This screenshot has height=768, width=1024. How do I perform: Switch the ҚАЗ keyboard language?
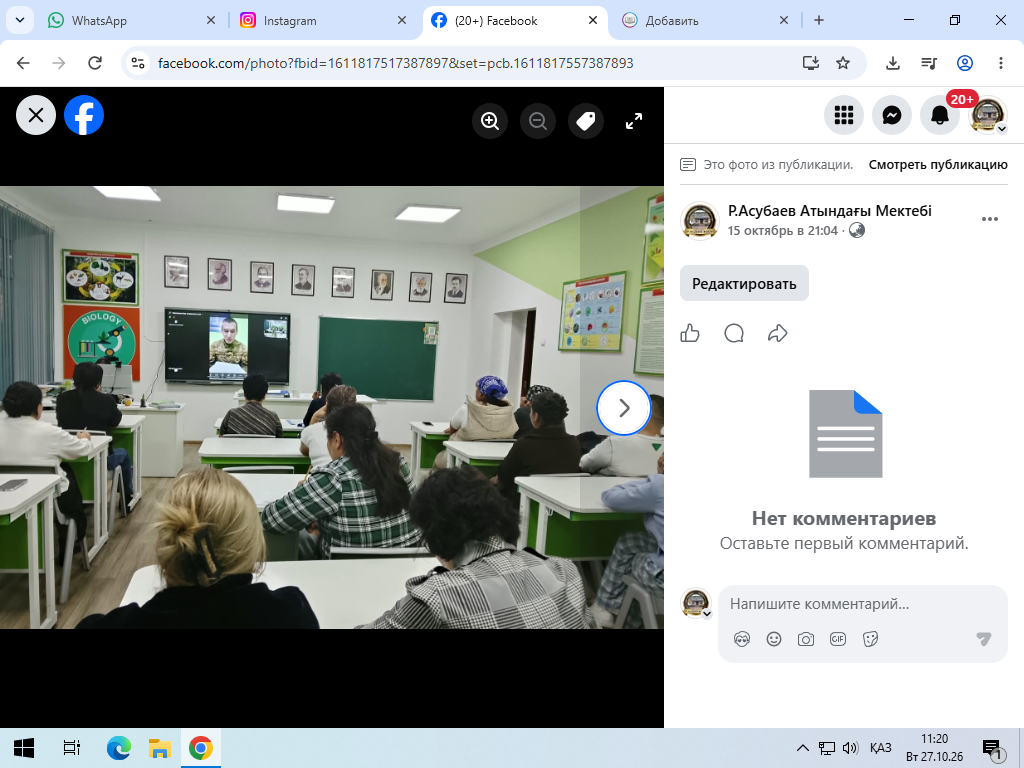click(880, 748)
